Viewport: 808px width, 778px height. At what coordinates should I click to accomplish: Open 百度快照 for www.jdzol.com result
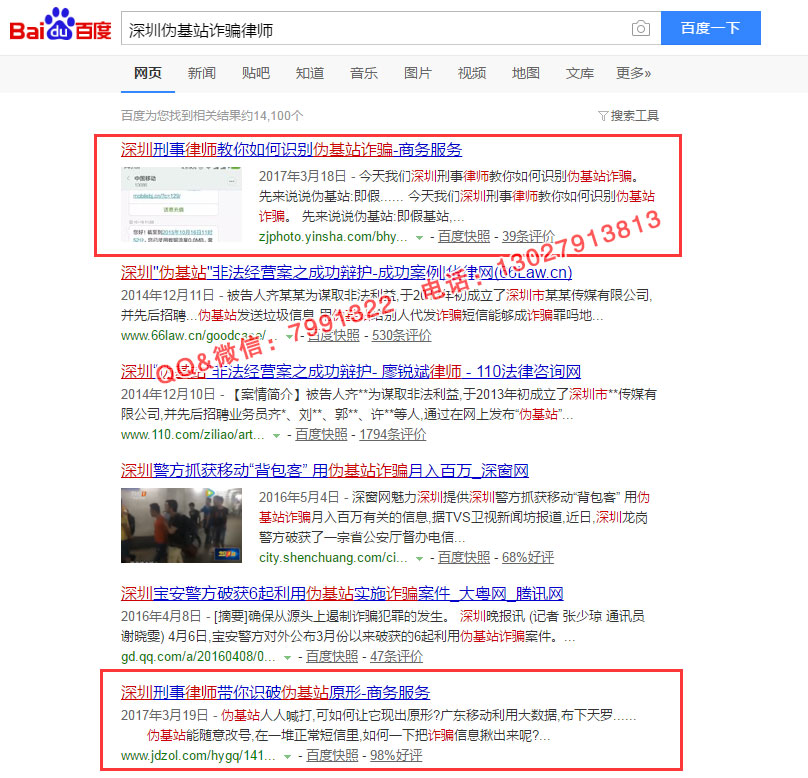[x=332, y=755]
